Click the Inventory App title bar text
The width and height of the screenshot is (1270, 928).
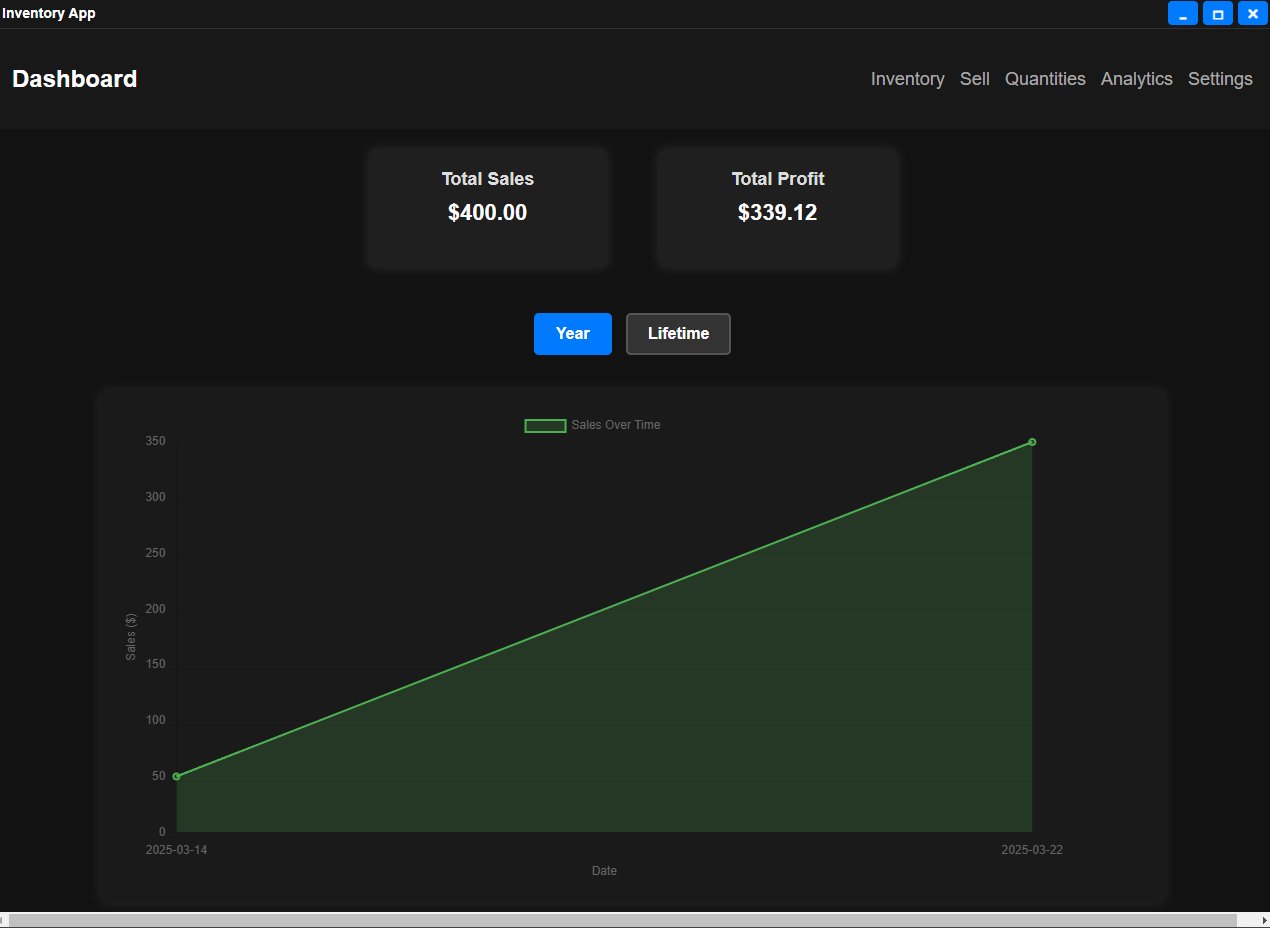coord(48,13)
